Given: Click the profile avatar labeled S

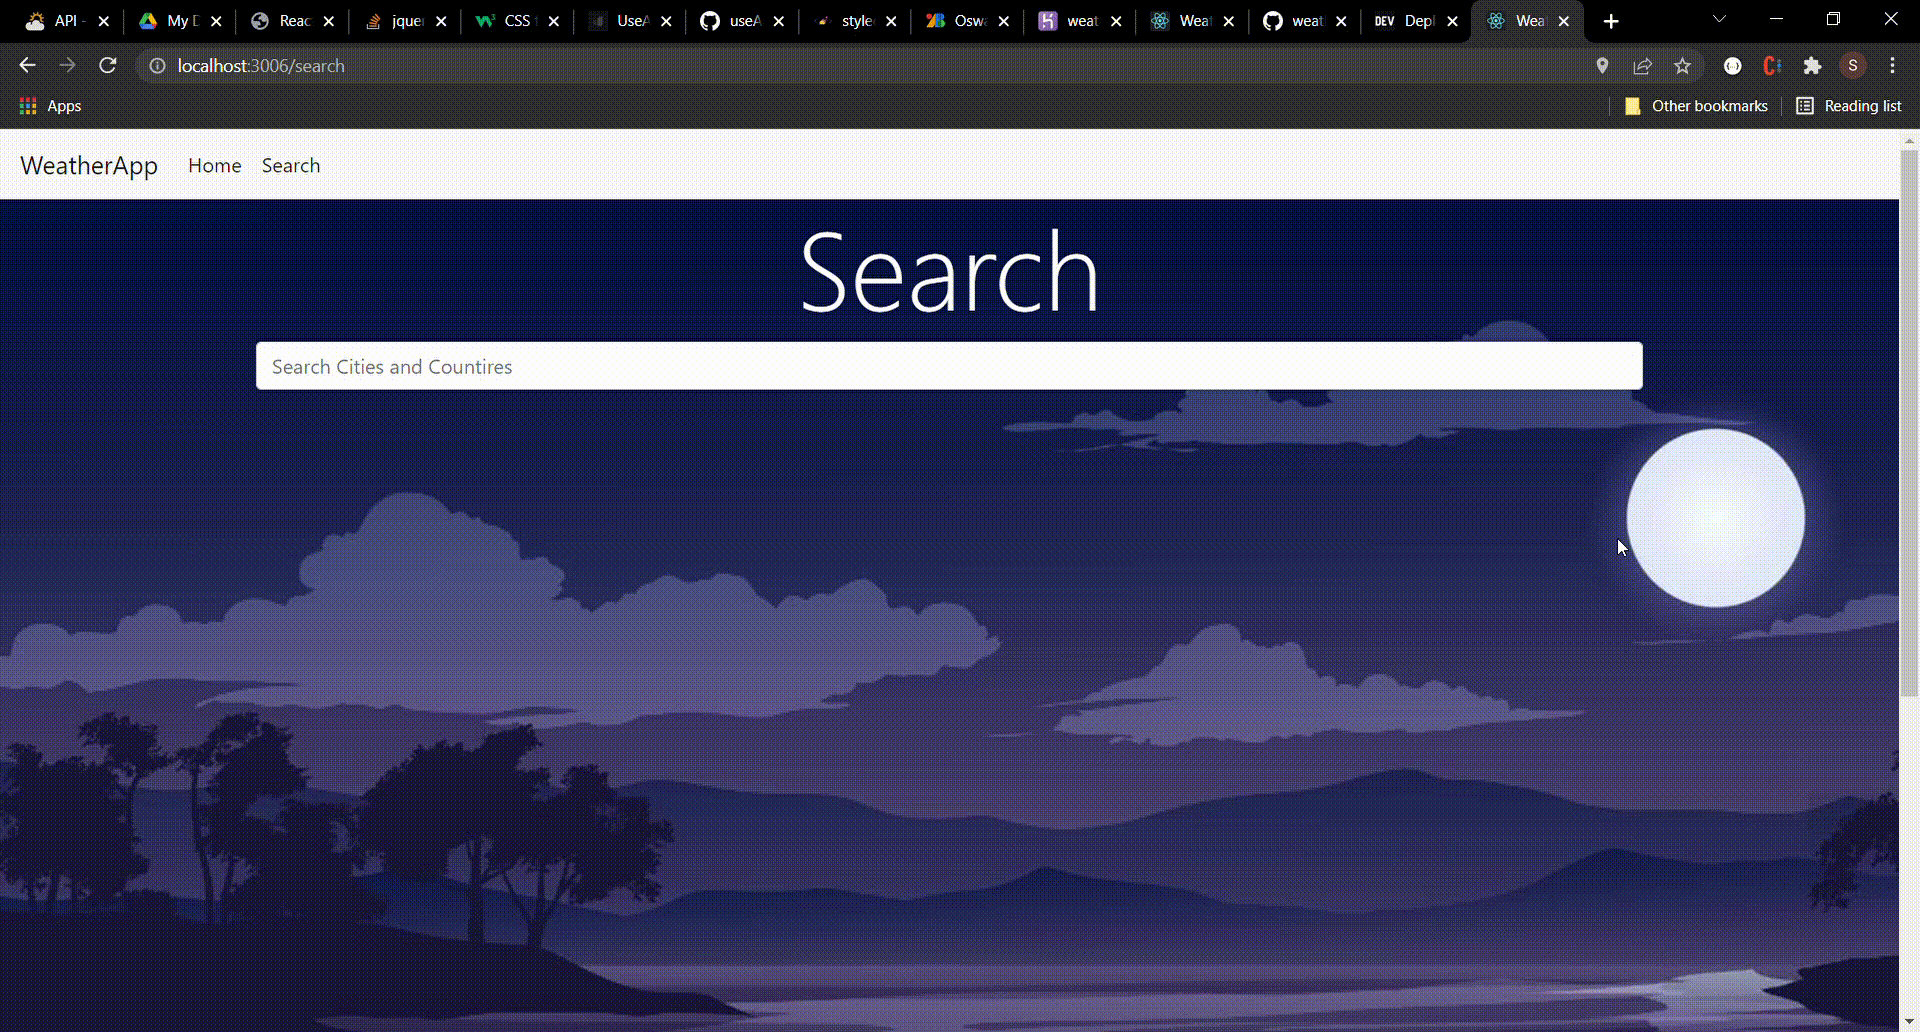Looking at the screenshot, I should point(1852,65).
